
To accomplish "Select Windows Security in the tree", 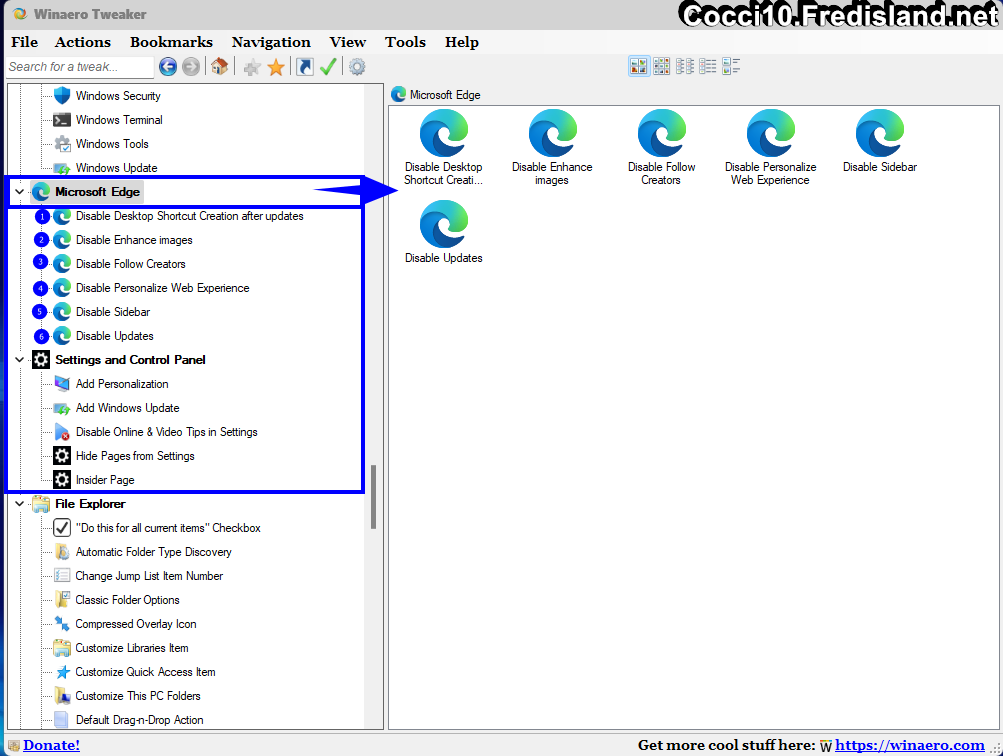I will pyautogui.click(x=118, y=96).
